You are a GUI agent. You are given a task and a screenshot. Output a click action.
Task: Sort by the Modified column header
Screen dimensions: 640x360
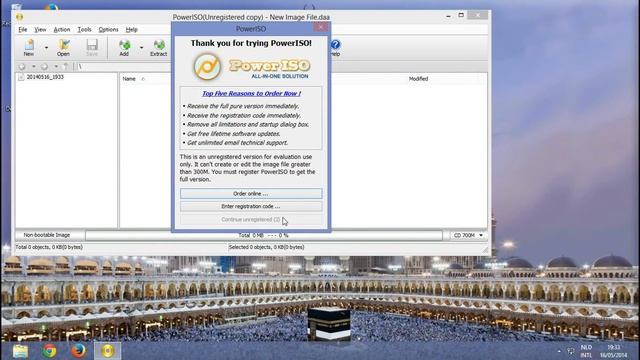coord(418,78)
